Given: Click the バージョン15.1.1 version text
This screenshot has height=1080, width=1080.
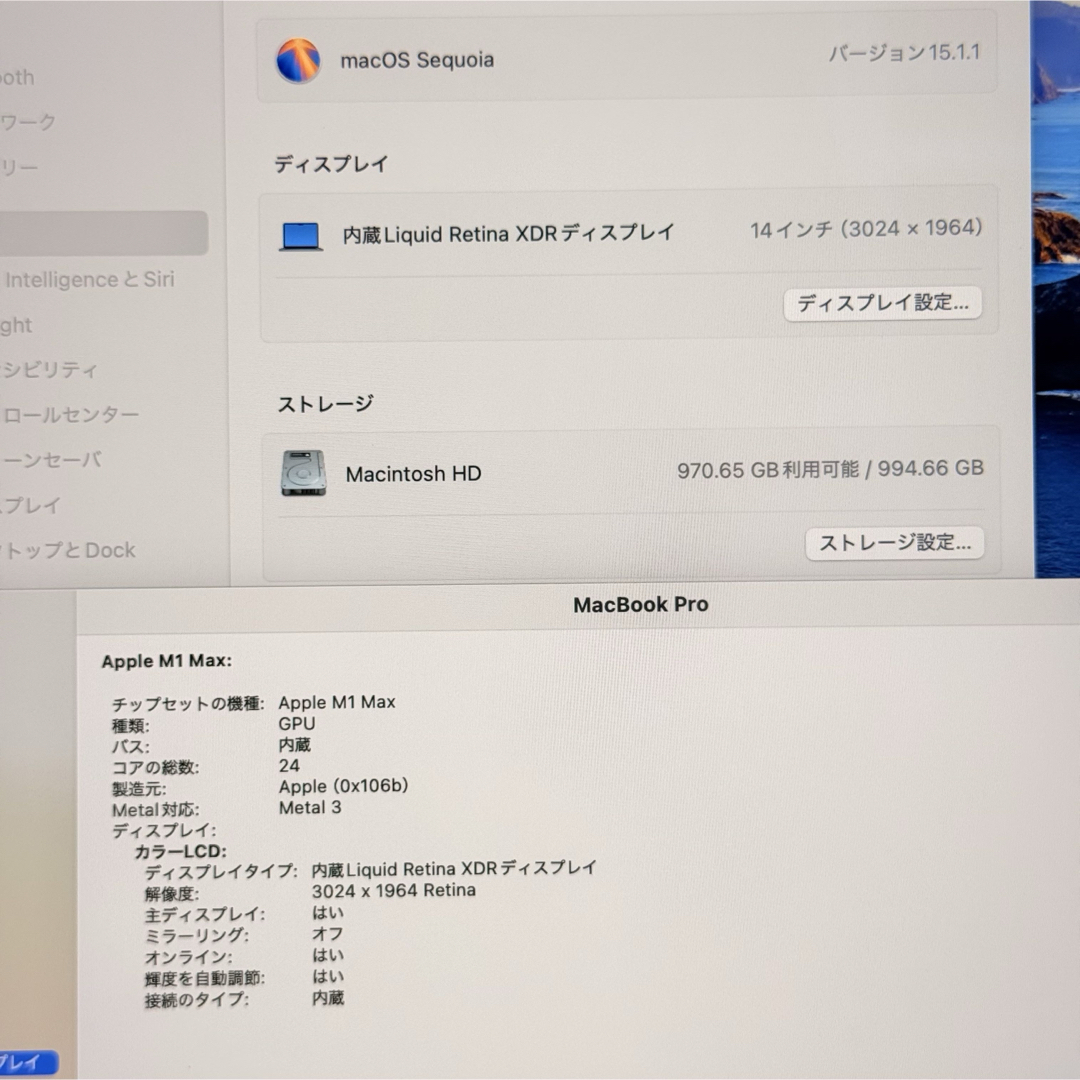Looking at the screenshot, I should (904, 53).
